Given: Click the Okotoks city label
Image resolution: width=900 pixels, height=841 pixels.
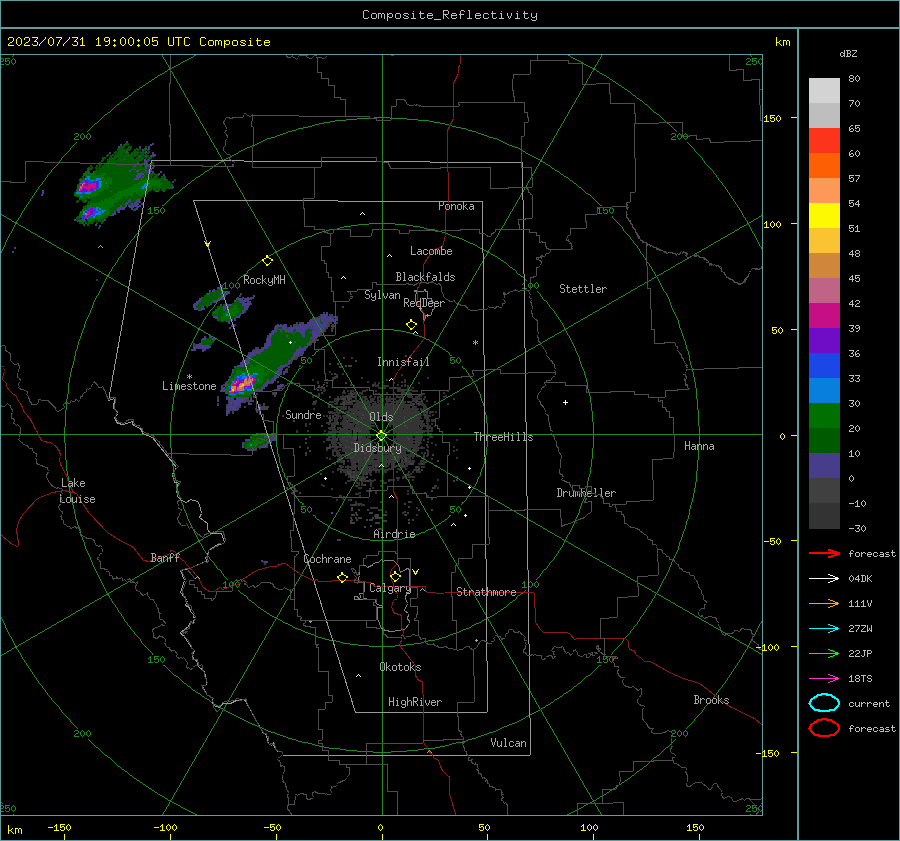Looking at the screenshot, I should [400, 667].
